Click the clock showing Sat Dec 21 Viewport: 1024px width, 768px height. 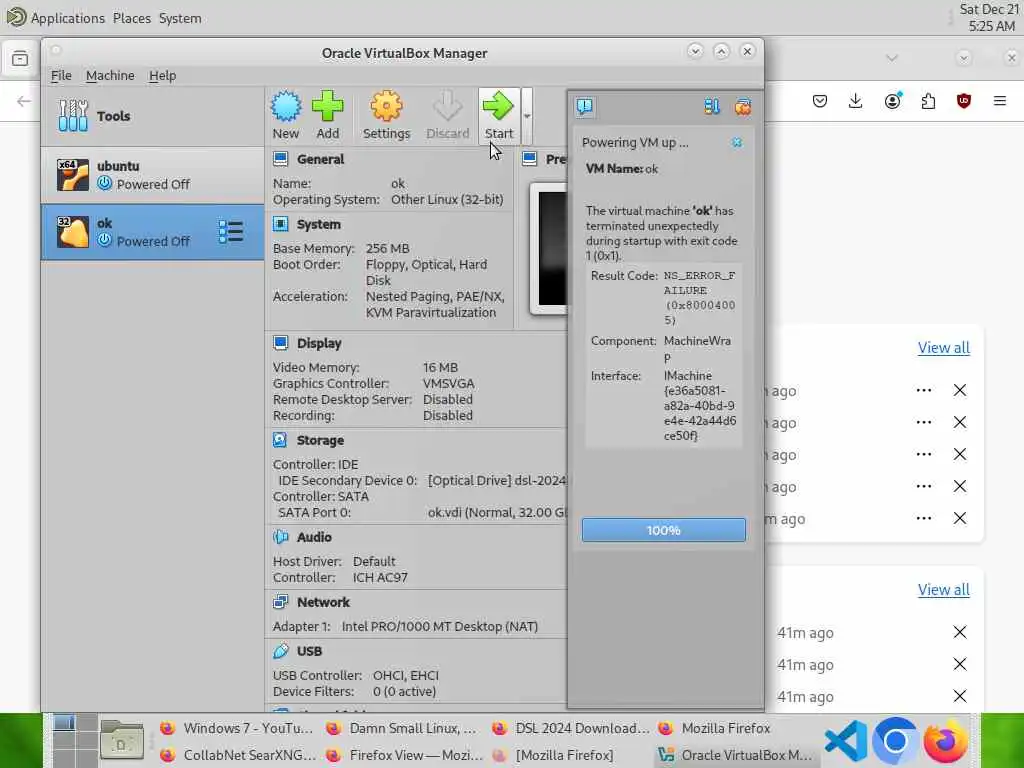tap(988, 18)
